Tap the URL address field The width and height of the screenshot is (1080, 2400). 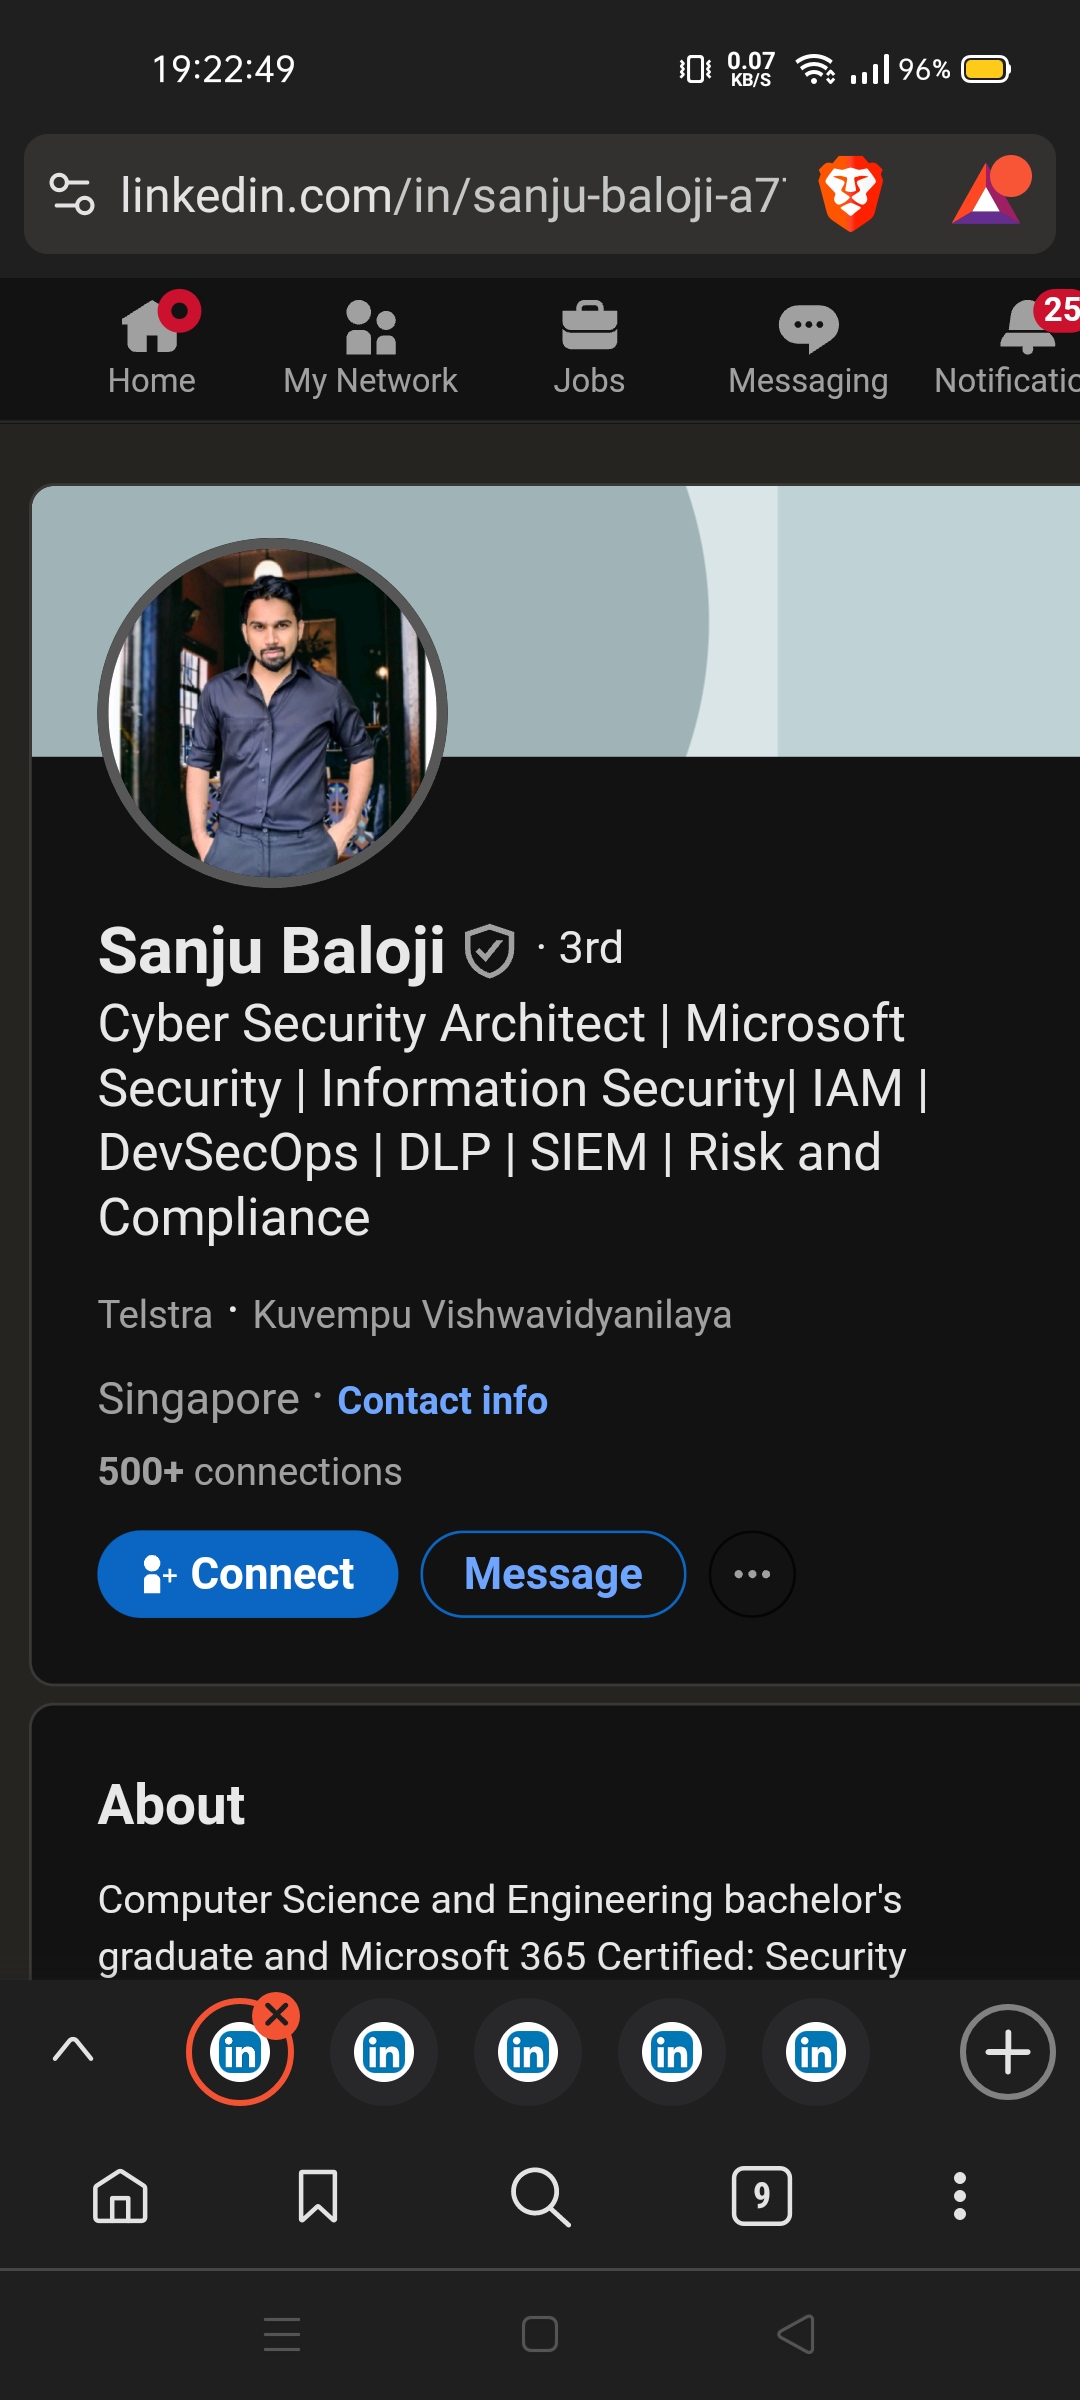[450, 194]
